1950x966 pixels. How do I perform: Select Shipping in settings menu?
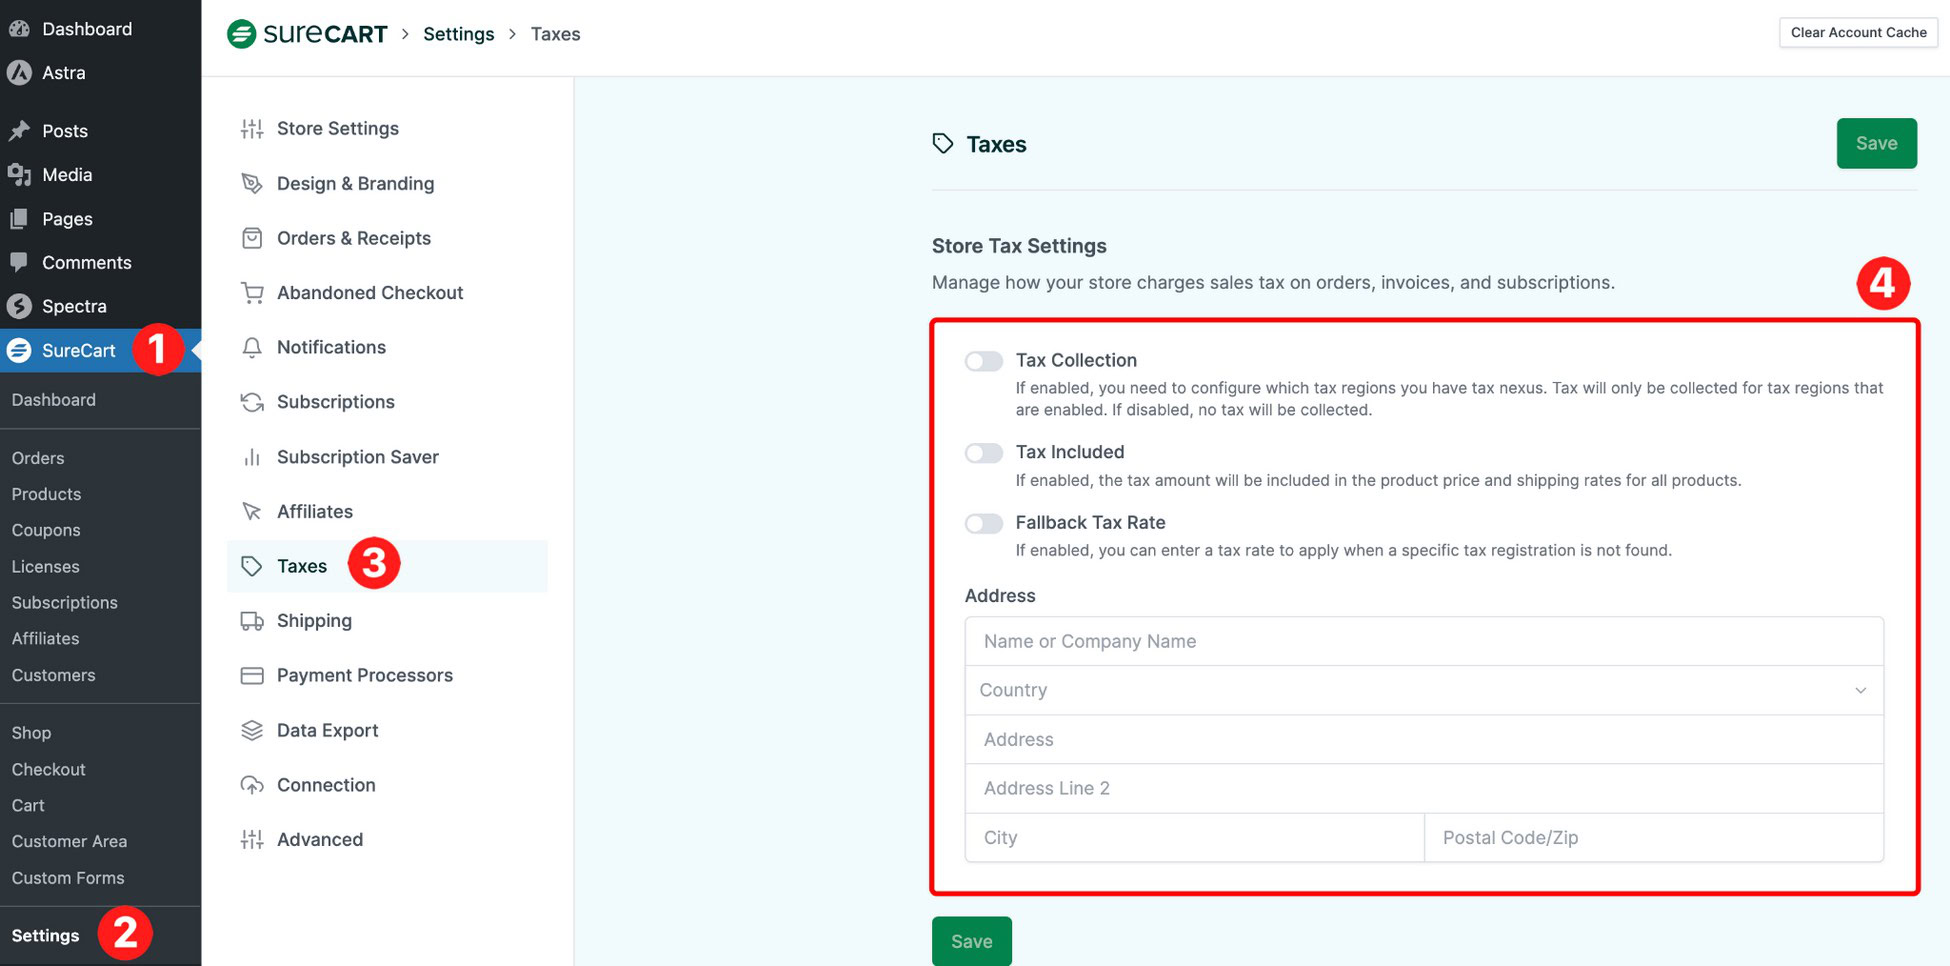click(314, 621)
